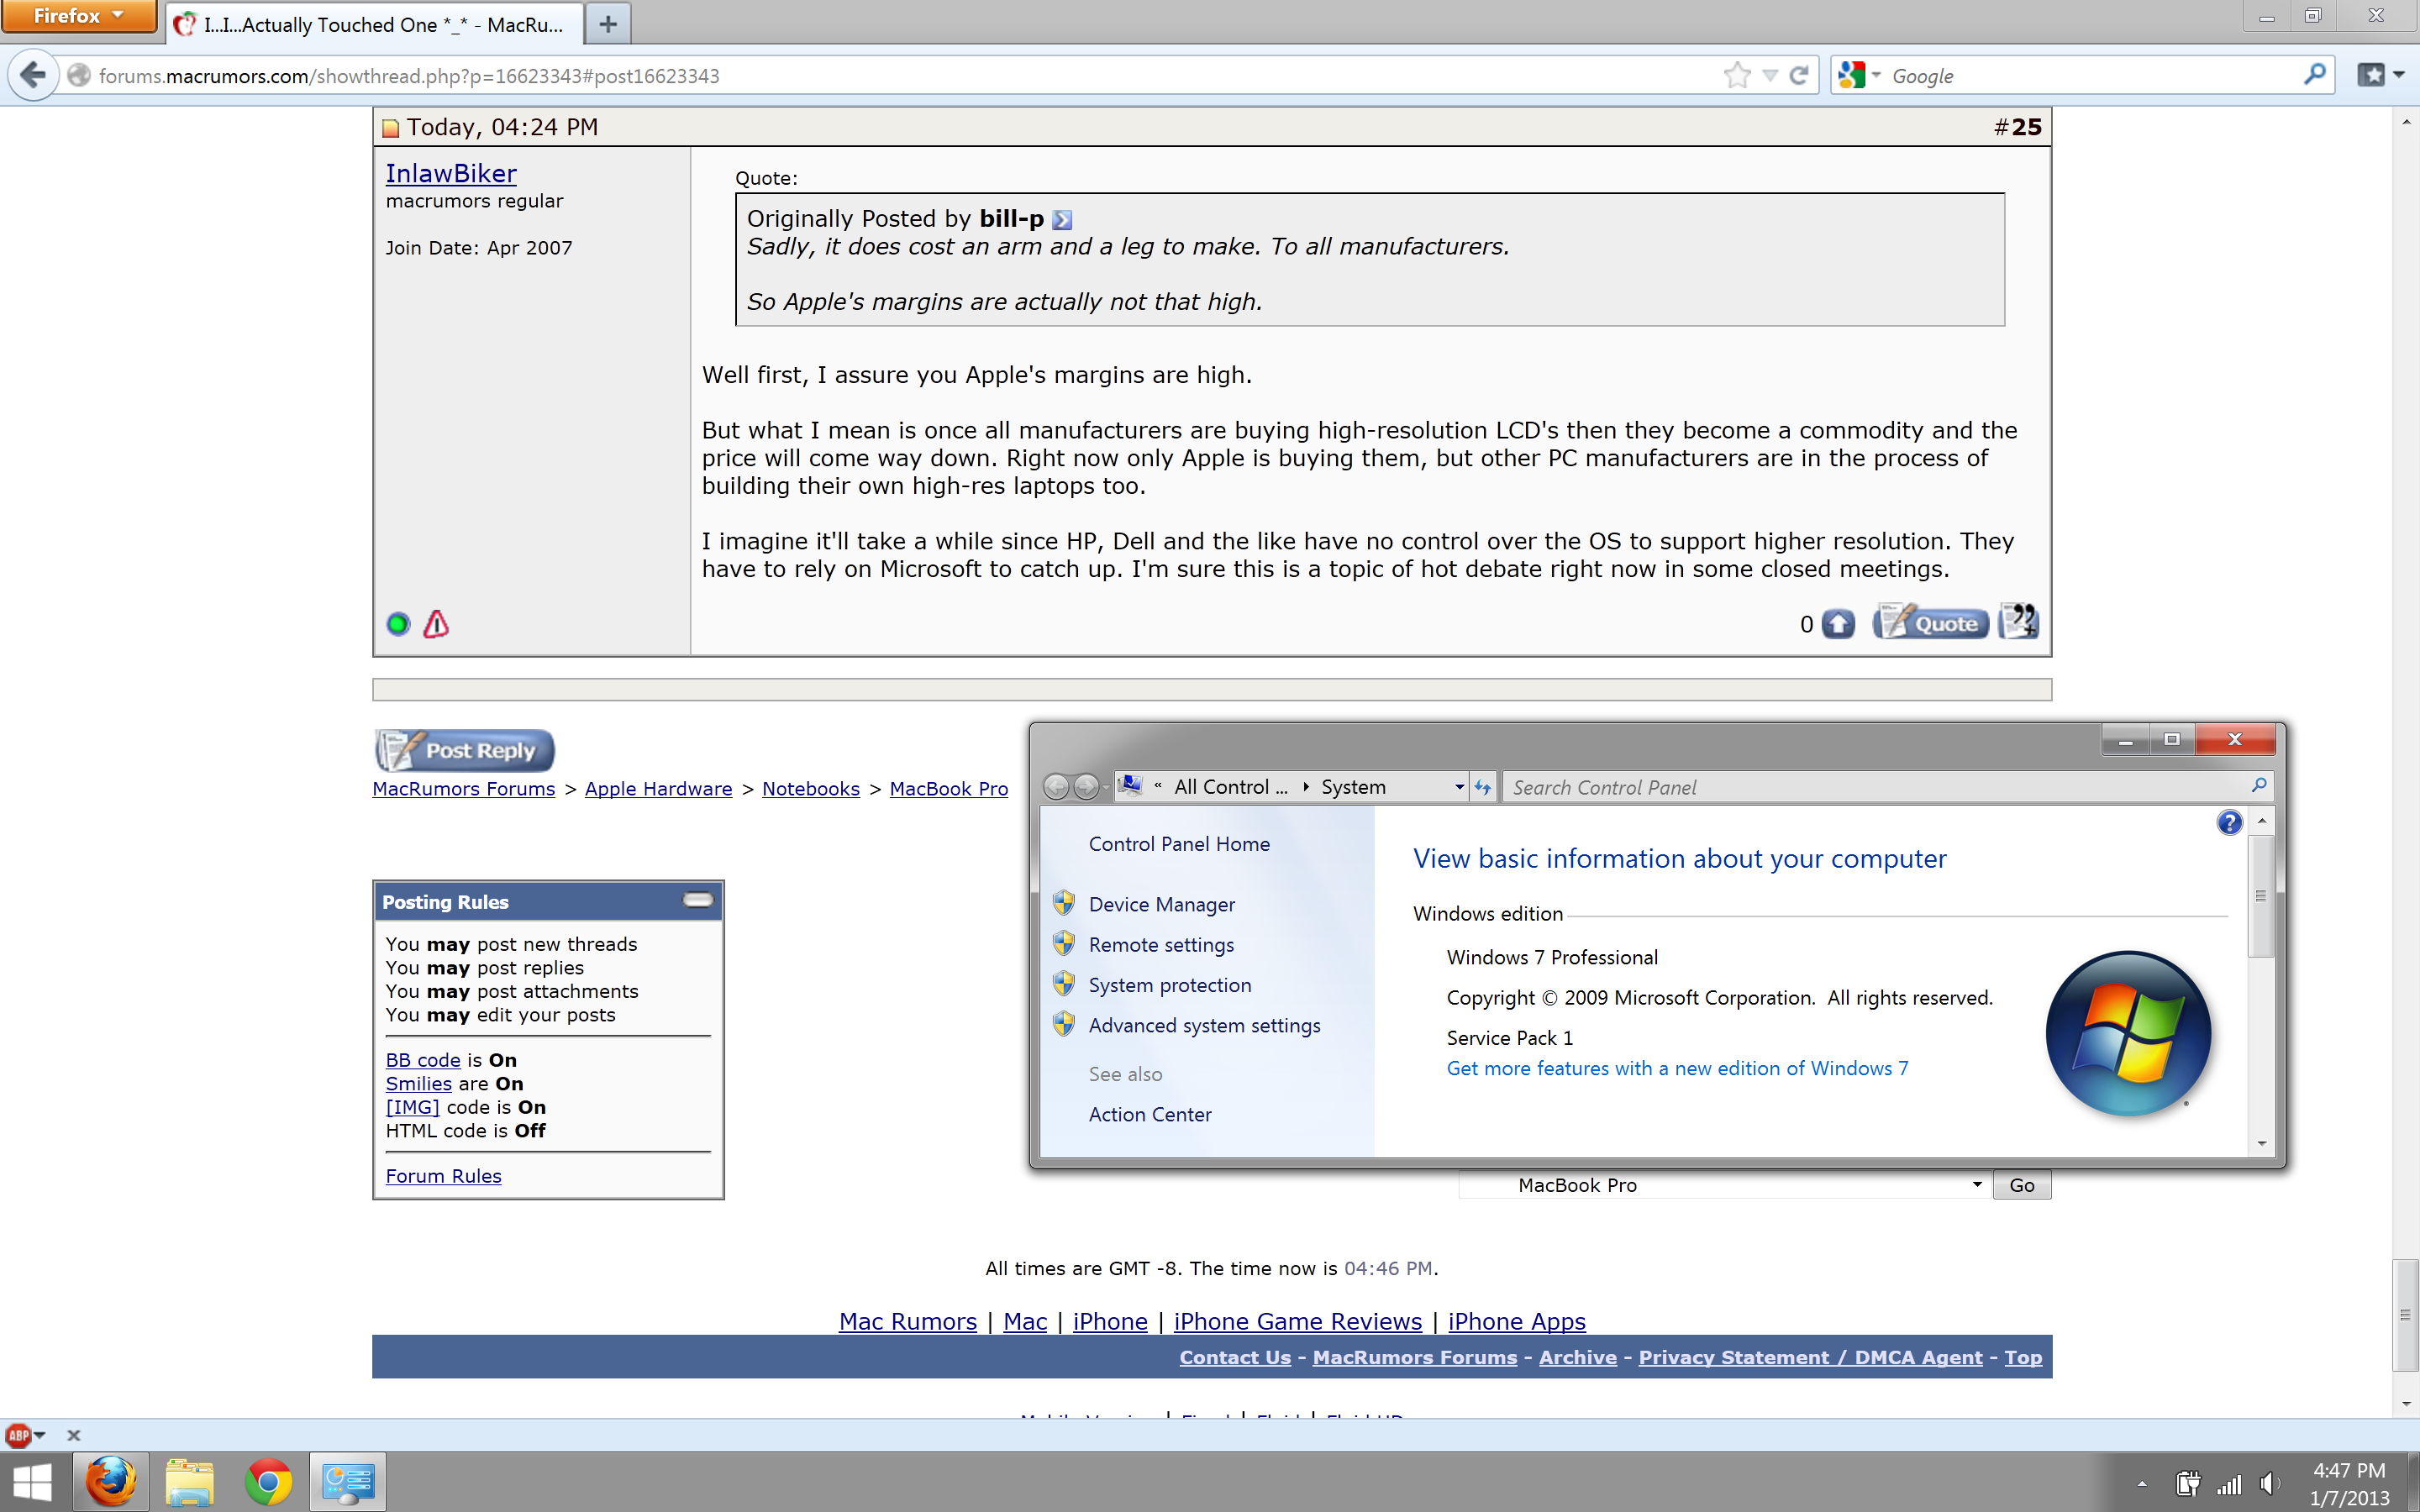Click the browser page vertical scrollbar thumb
Screen dimensions: 2420x1512
(x=2405, y=1314)
